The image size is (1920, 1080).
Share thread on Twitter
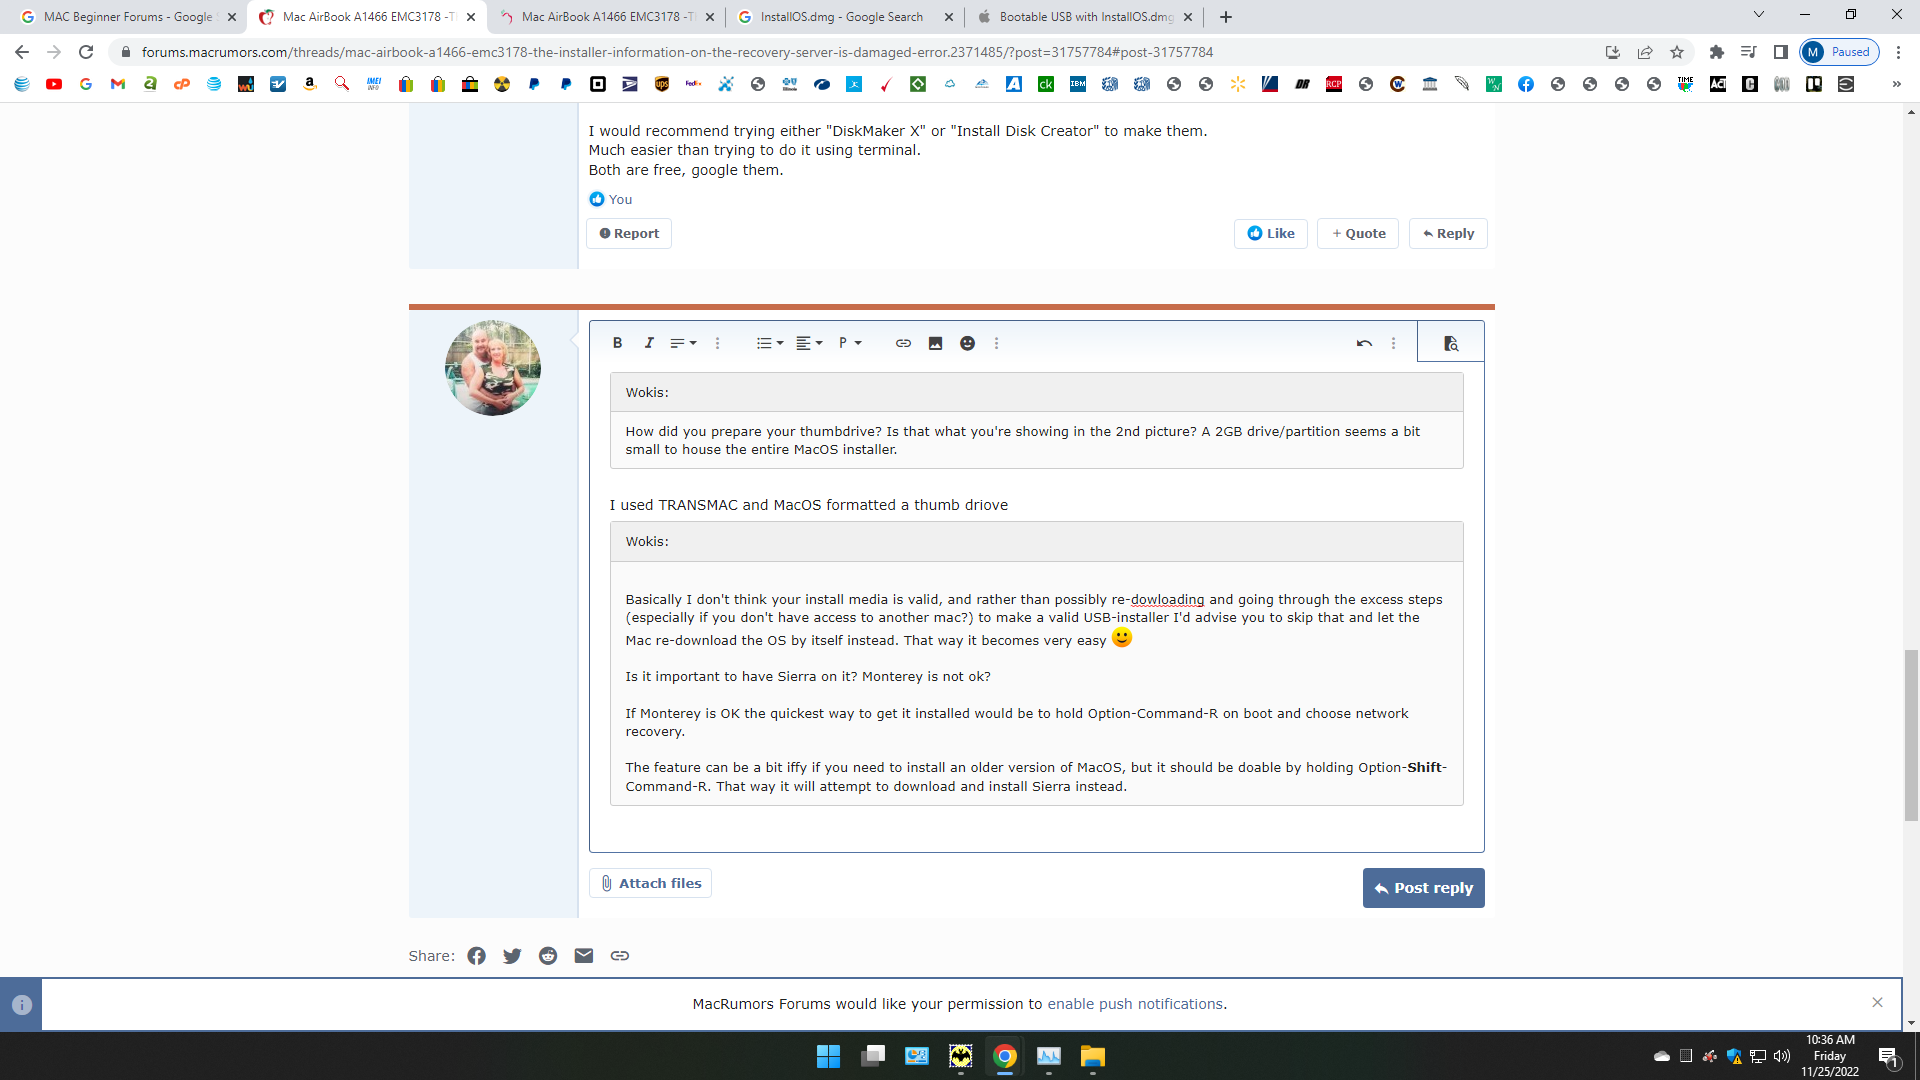pyautogui.click(x=512, y=956)
